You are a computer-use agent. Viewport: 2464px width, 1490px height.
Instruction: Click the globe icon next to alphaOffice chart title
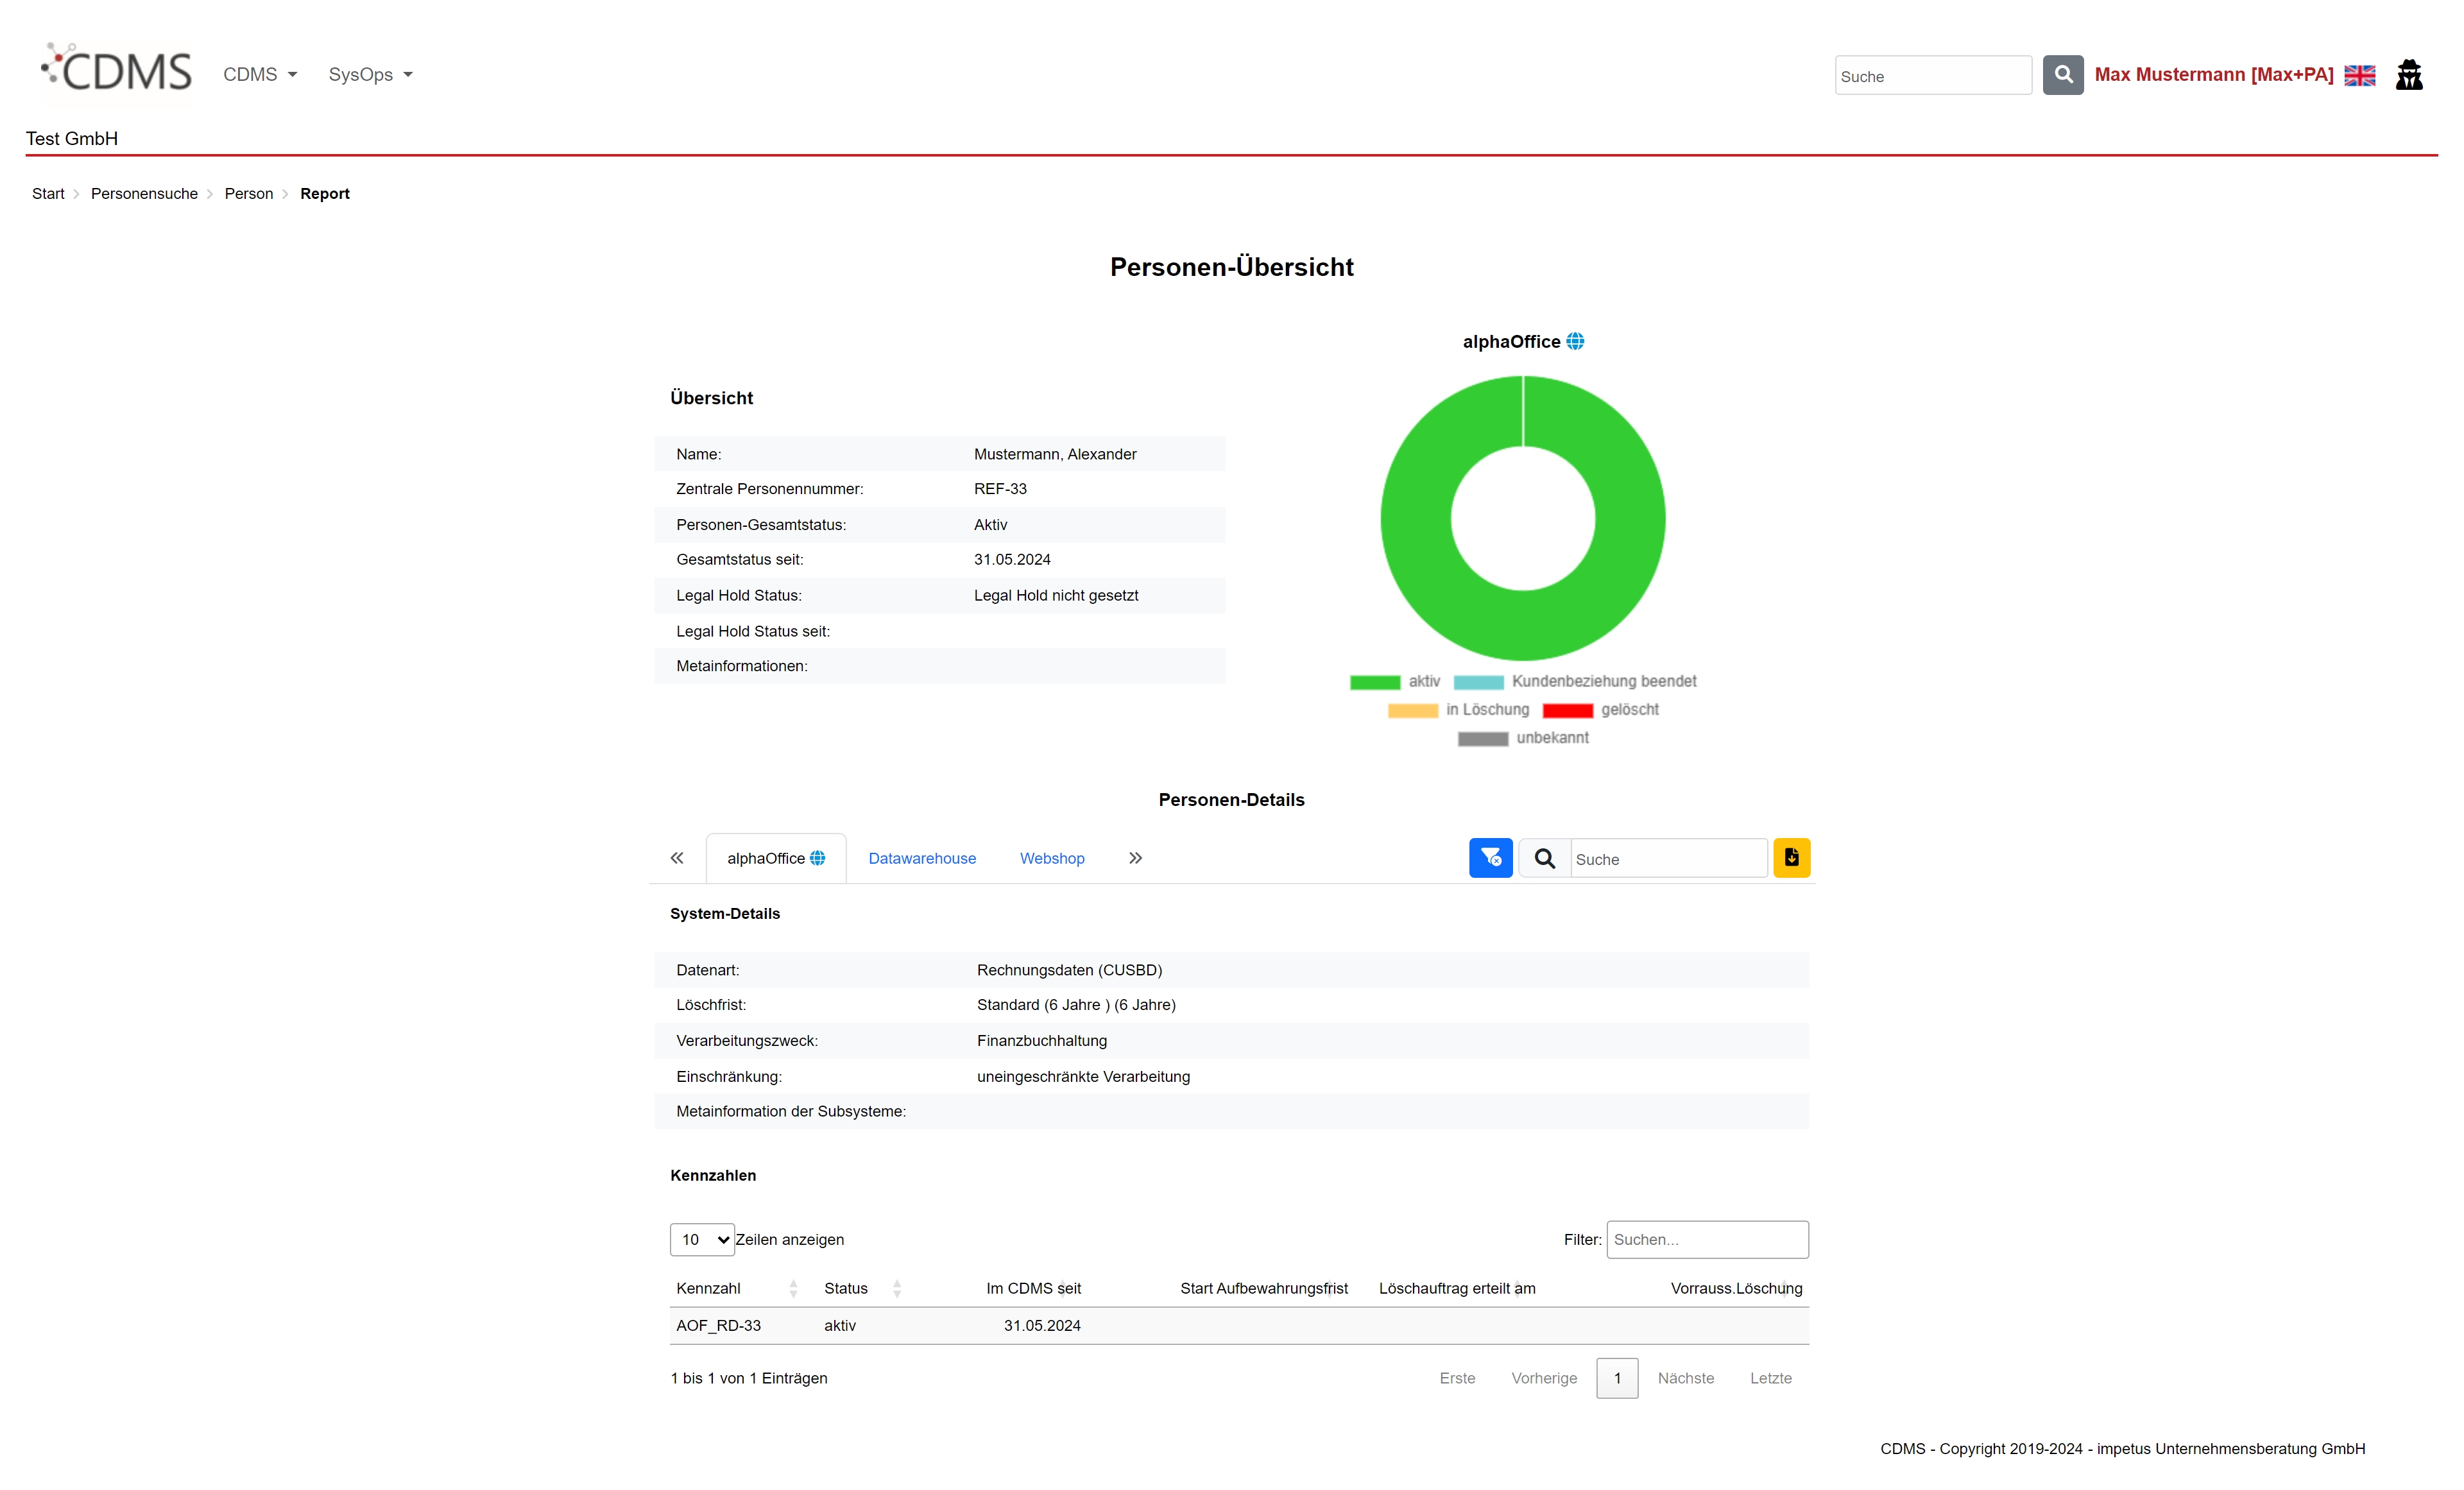click(1575, 341)
